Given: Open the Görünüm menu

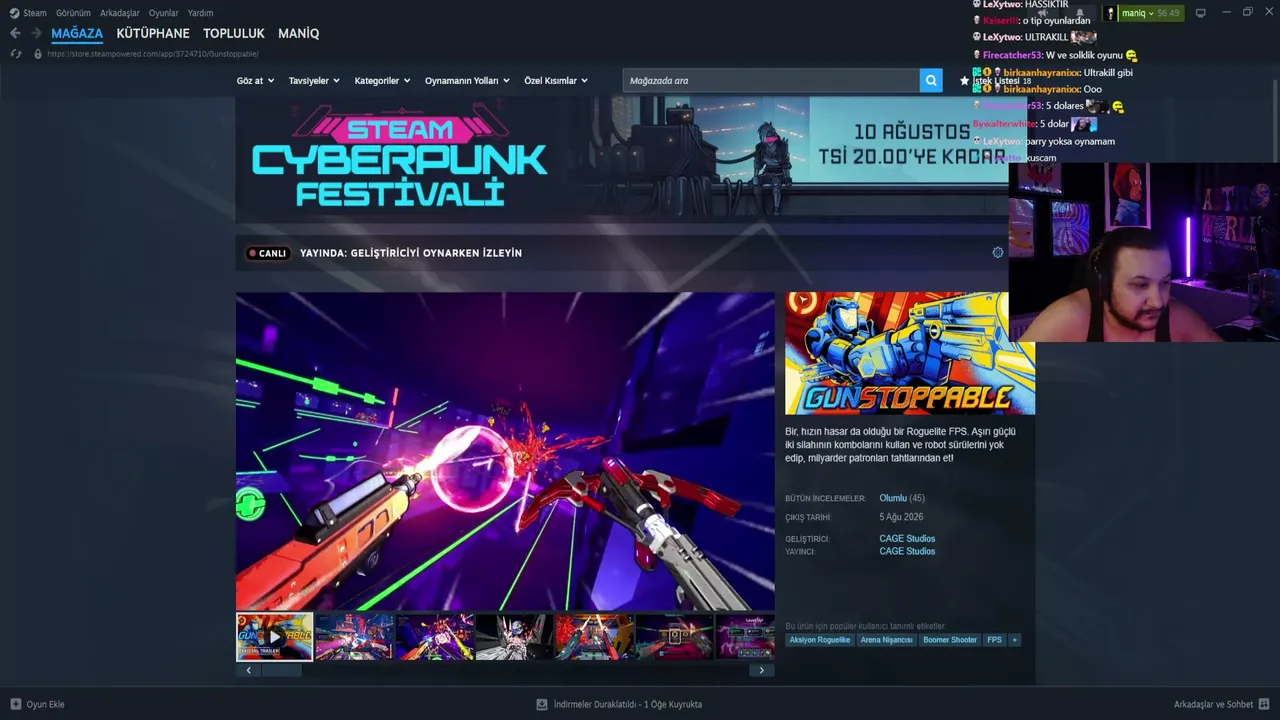Looking at the screenshot, I should point(73,13).
